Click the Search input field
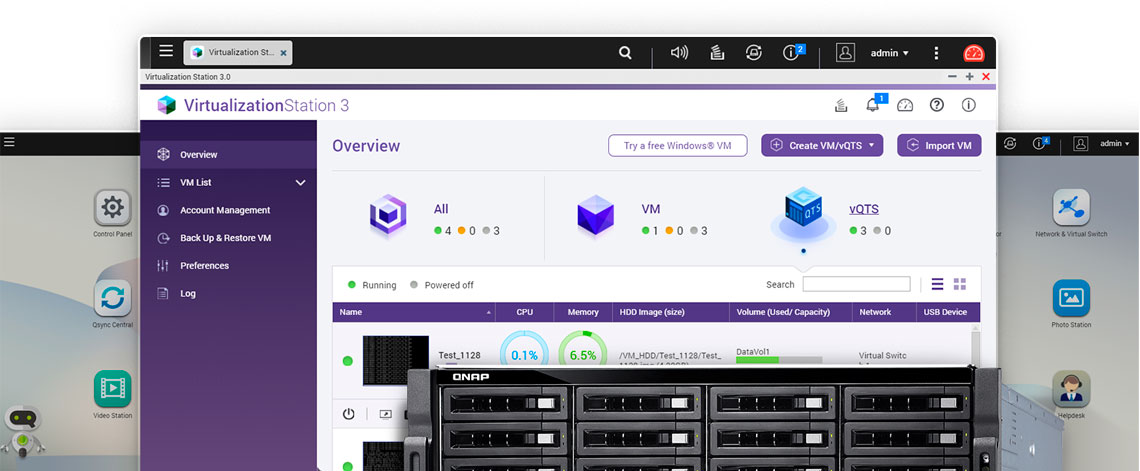 point(856,284)
